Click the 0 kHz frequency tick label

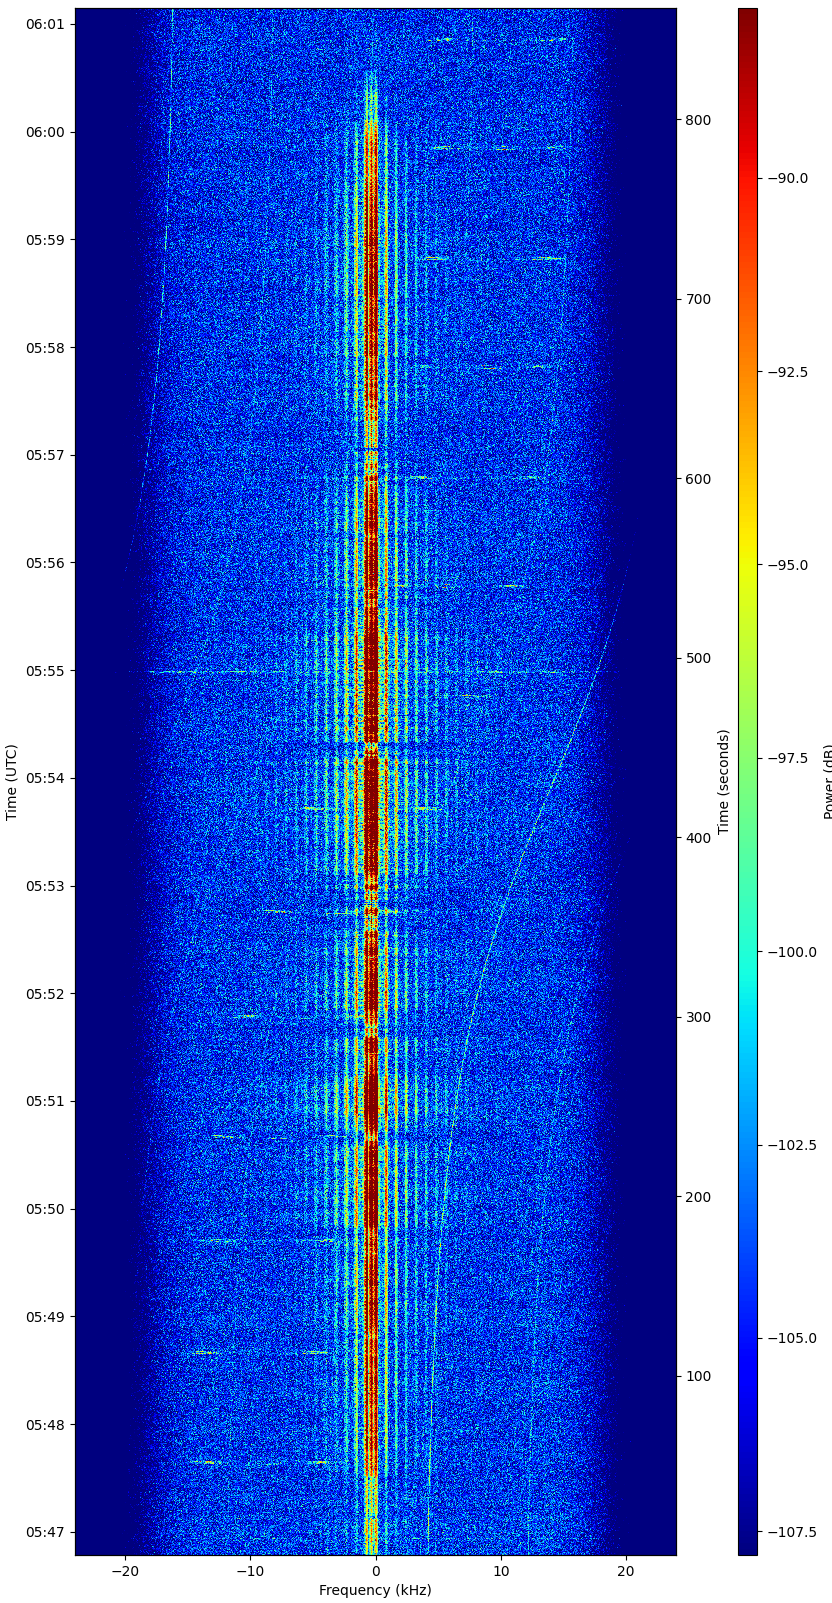pyautogui.click(x=376, y=1571)
